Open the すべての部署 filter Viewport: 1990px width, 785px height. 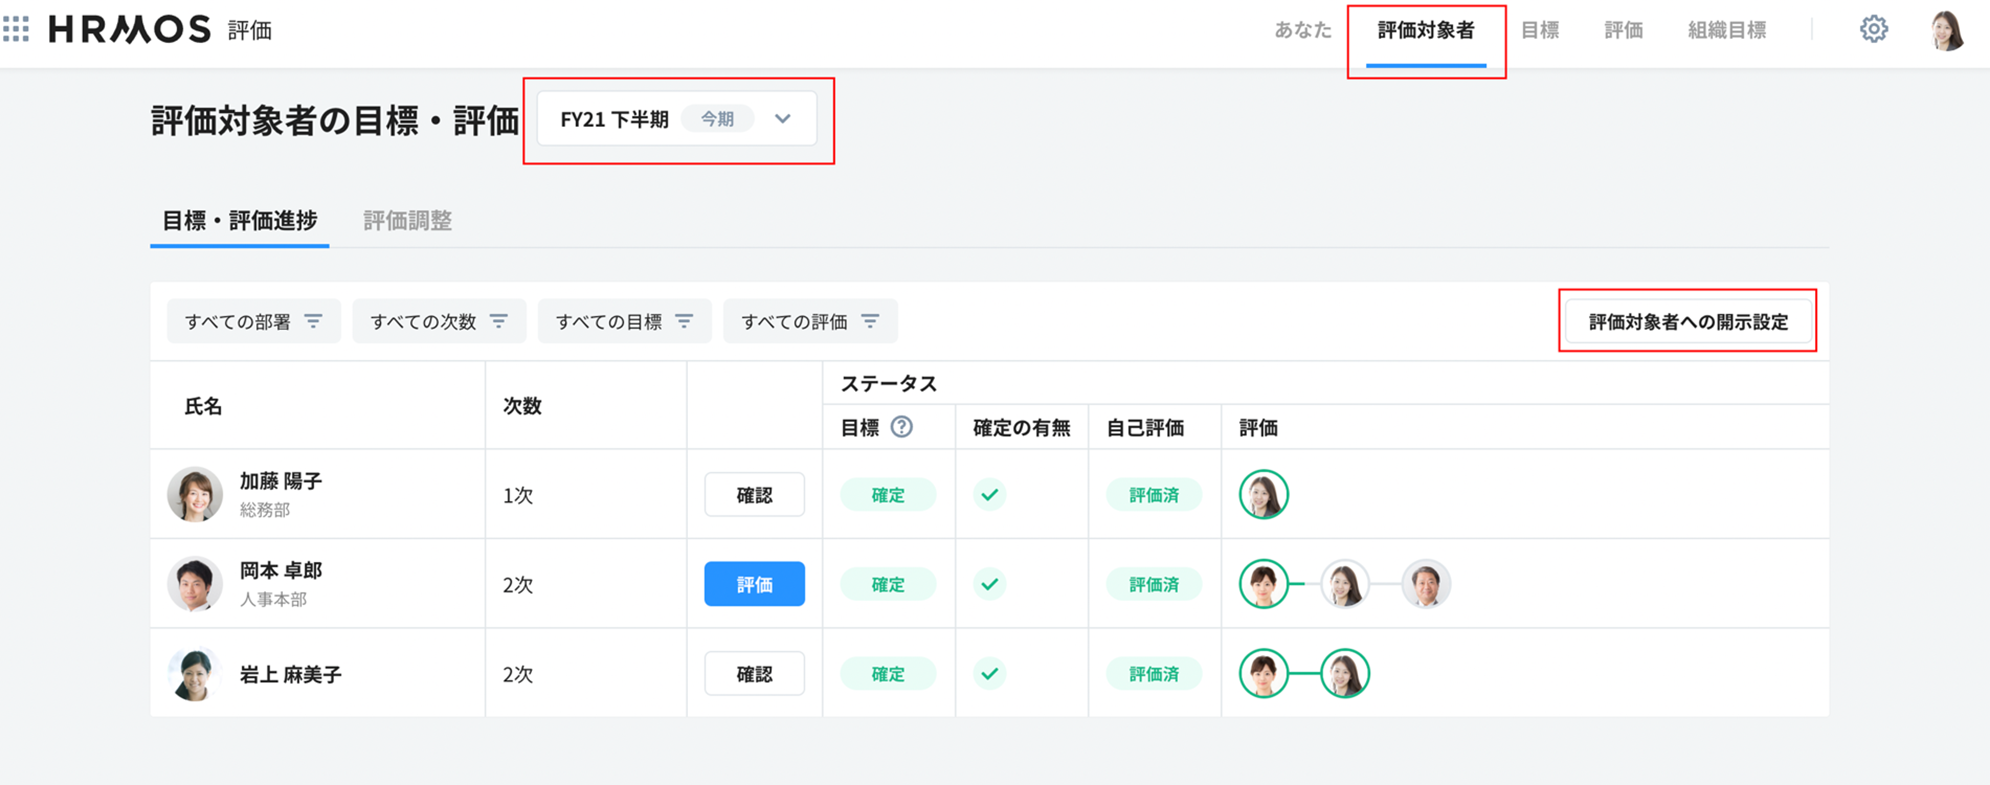tap(253, 322)
